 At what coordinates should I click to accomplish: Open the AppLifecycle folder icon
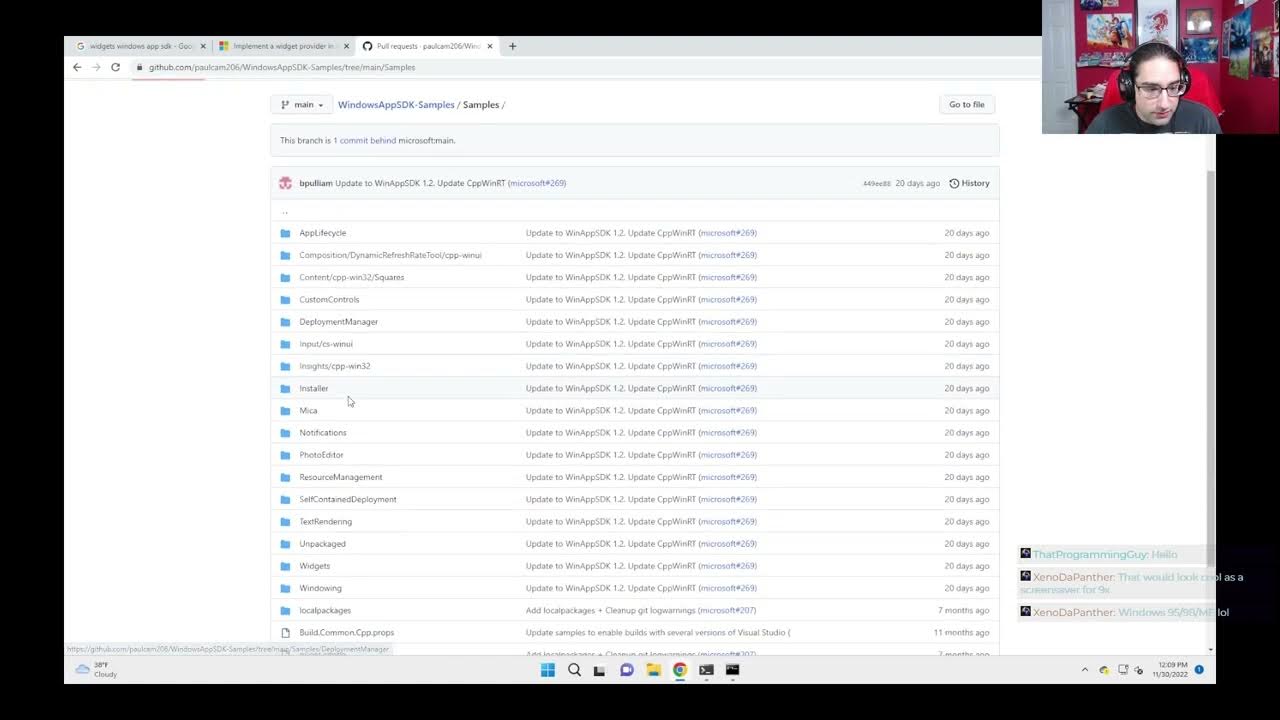[285, 233]
